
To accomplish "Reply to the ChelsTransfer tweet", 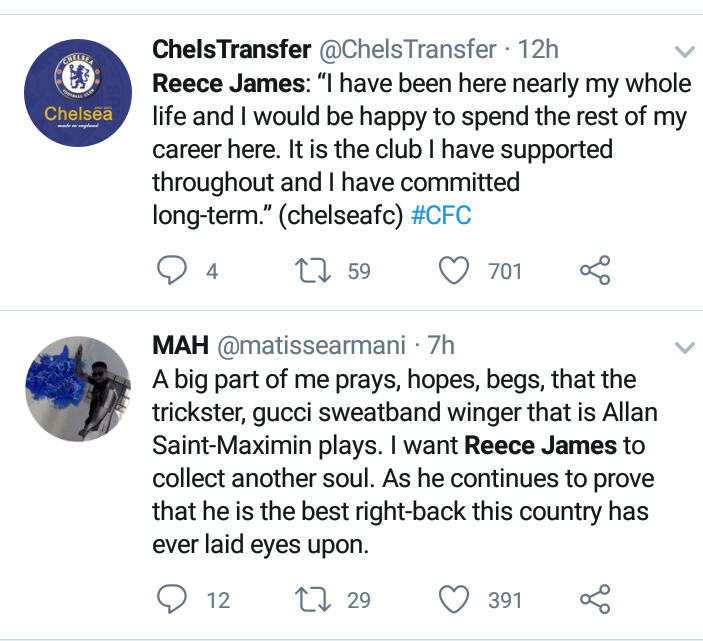I will 173,270.
